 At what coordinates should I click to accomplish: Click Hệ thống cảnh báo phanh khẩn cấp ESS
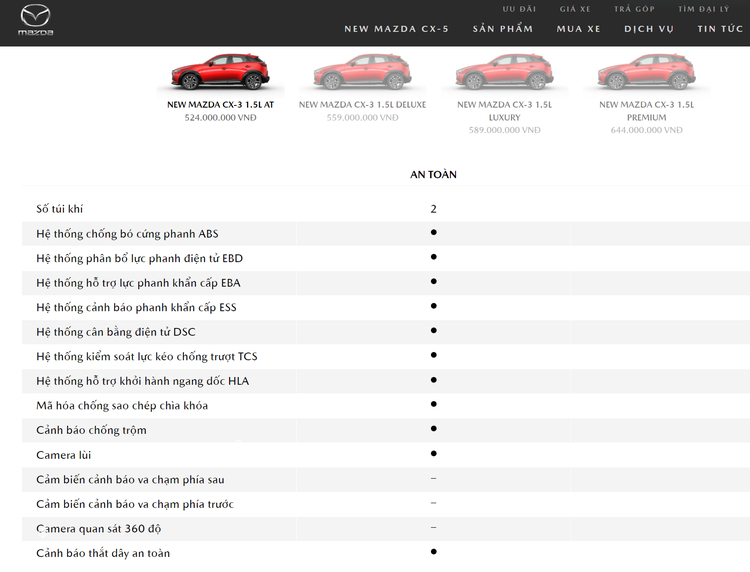[136, 308]
